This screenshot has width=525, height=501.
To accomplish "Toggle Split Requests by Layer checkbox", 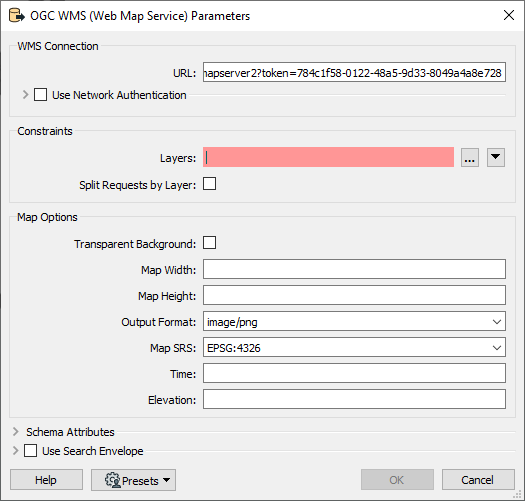I will (x=210, y=184).
